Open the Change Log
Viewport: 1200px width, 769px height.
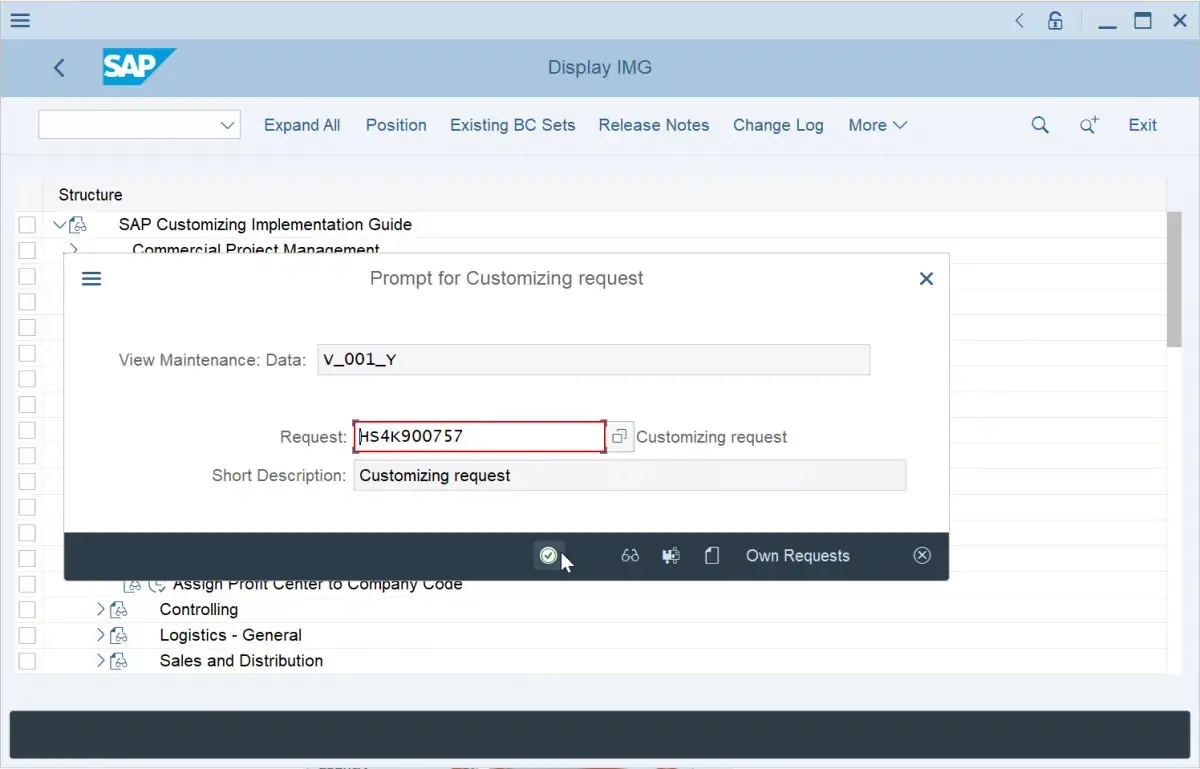[778, 125]
